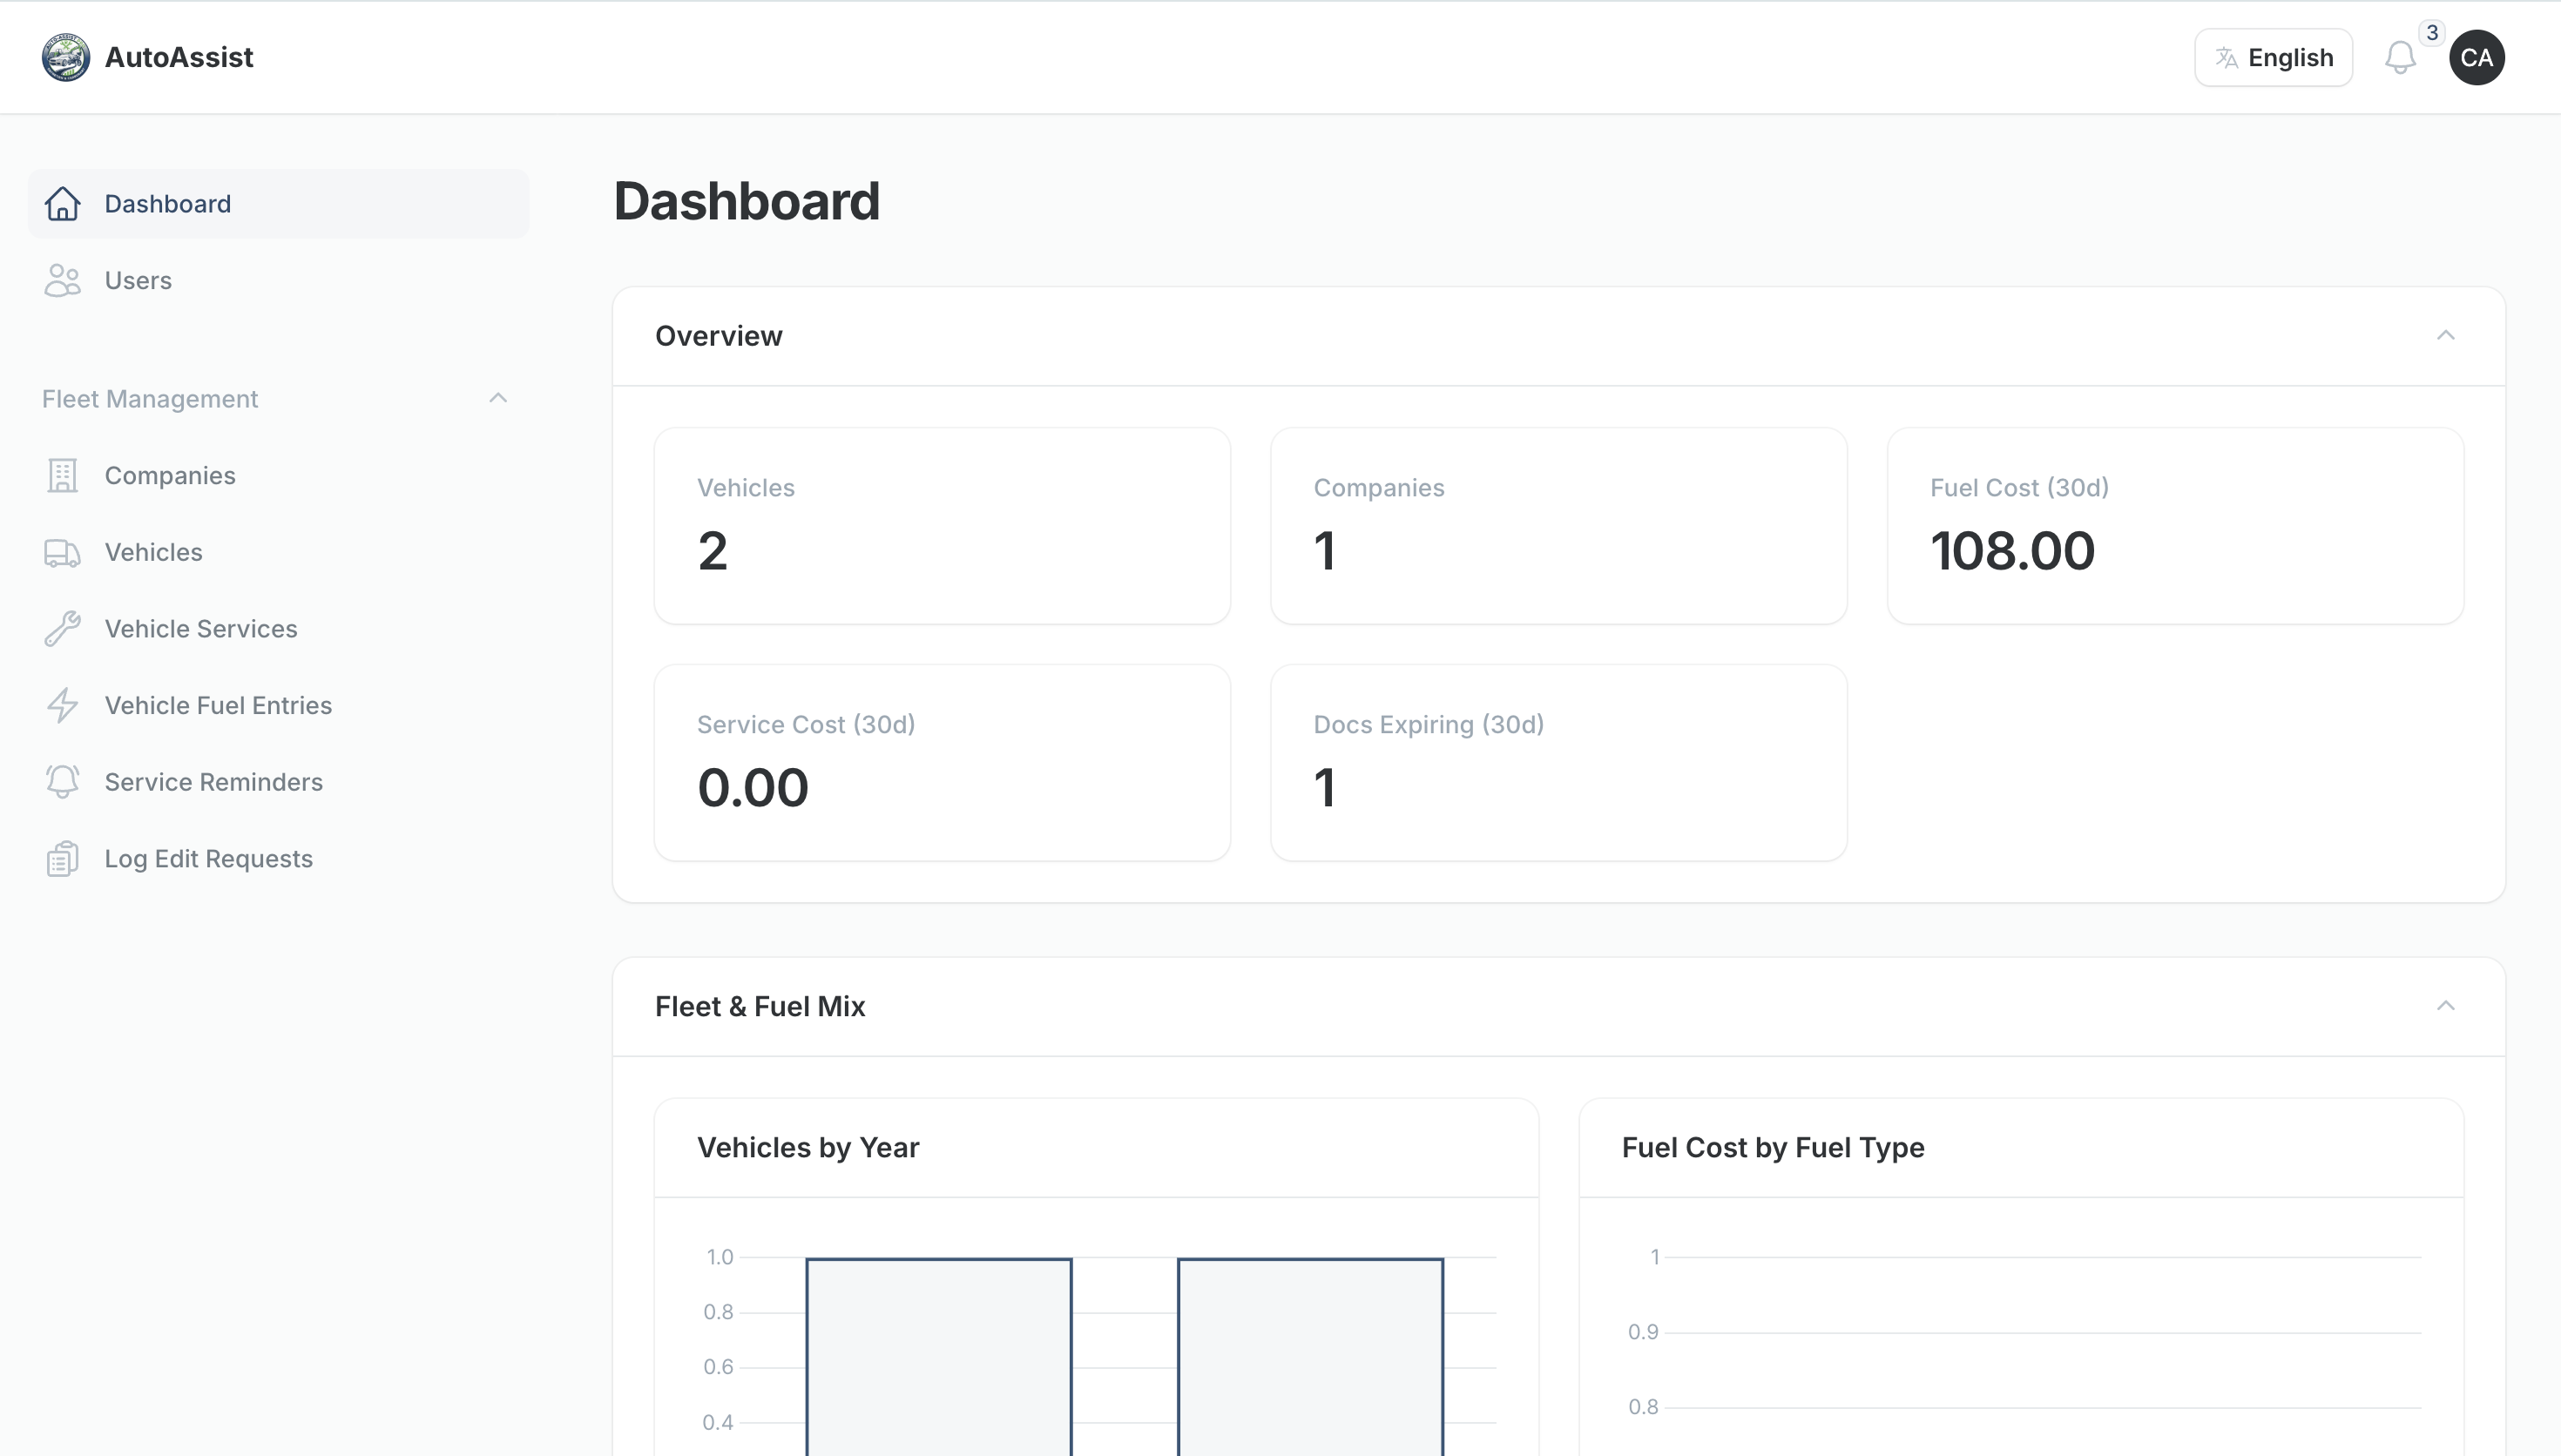Image resolution: width=2561 pixels, height=1456 pixels.
Task: Open the English language selector
Action: pyautogui.click(x=2273, y=57)
